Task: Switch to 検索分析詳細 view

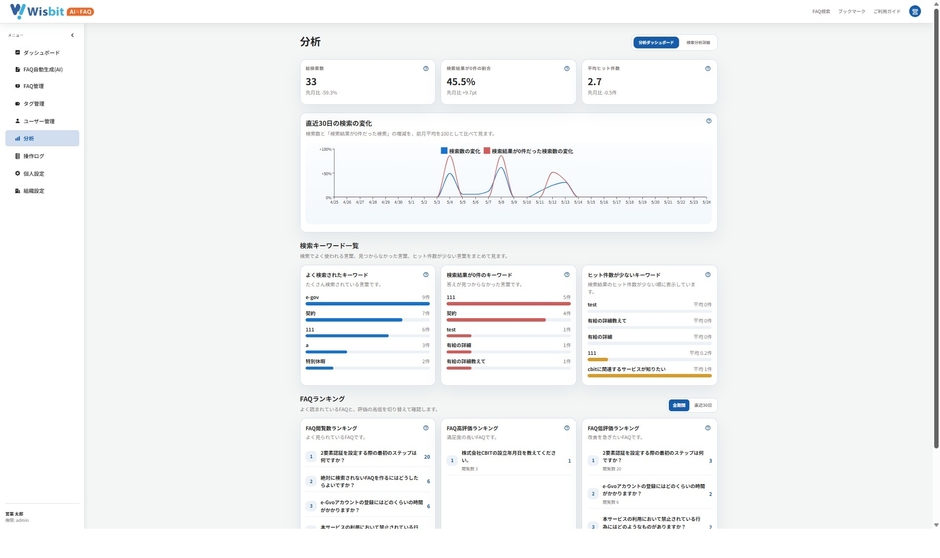Action: coord(698,43)
